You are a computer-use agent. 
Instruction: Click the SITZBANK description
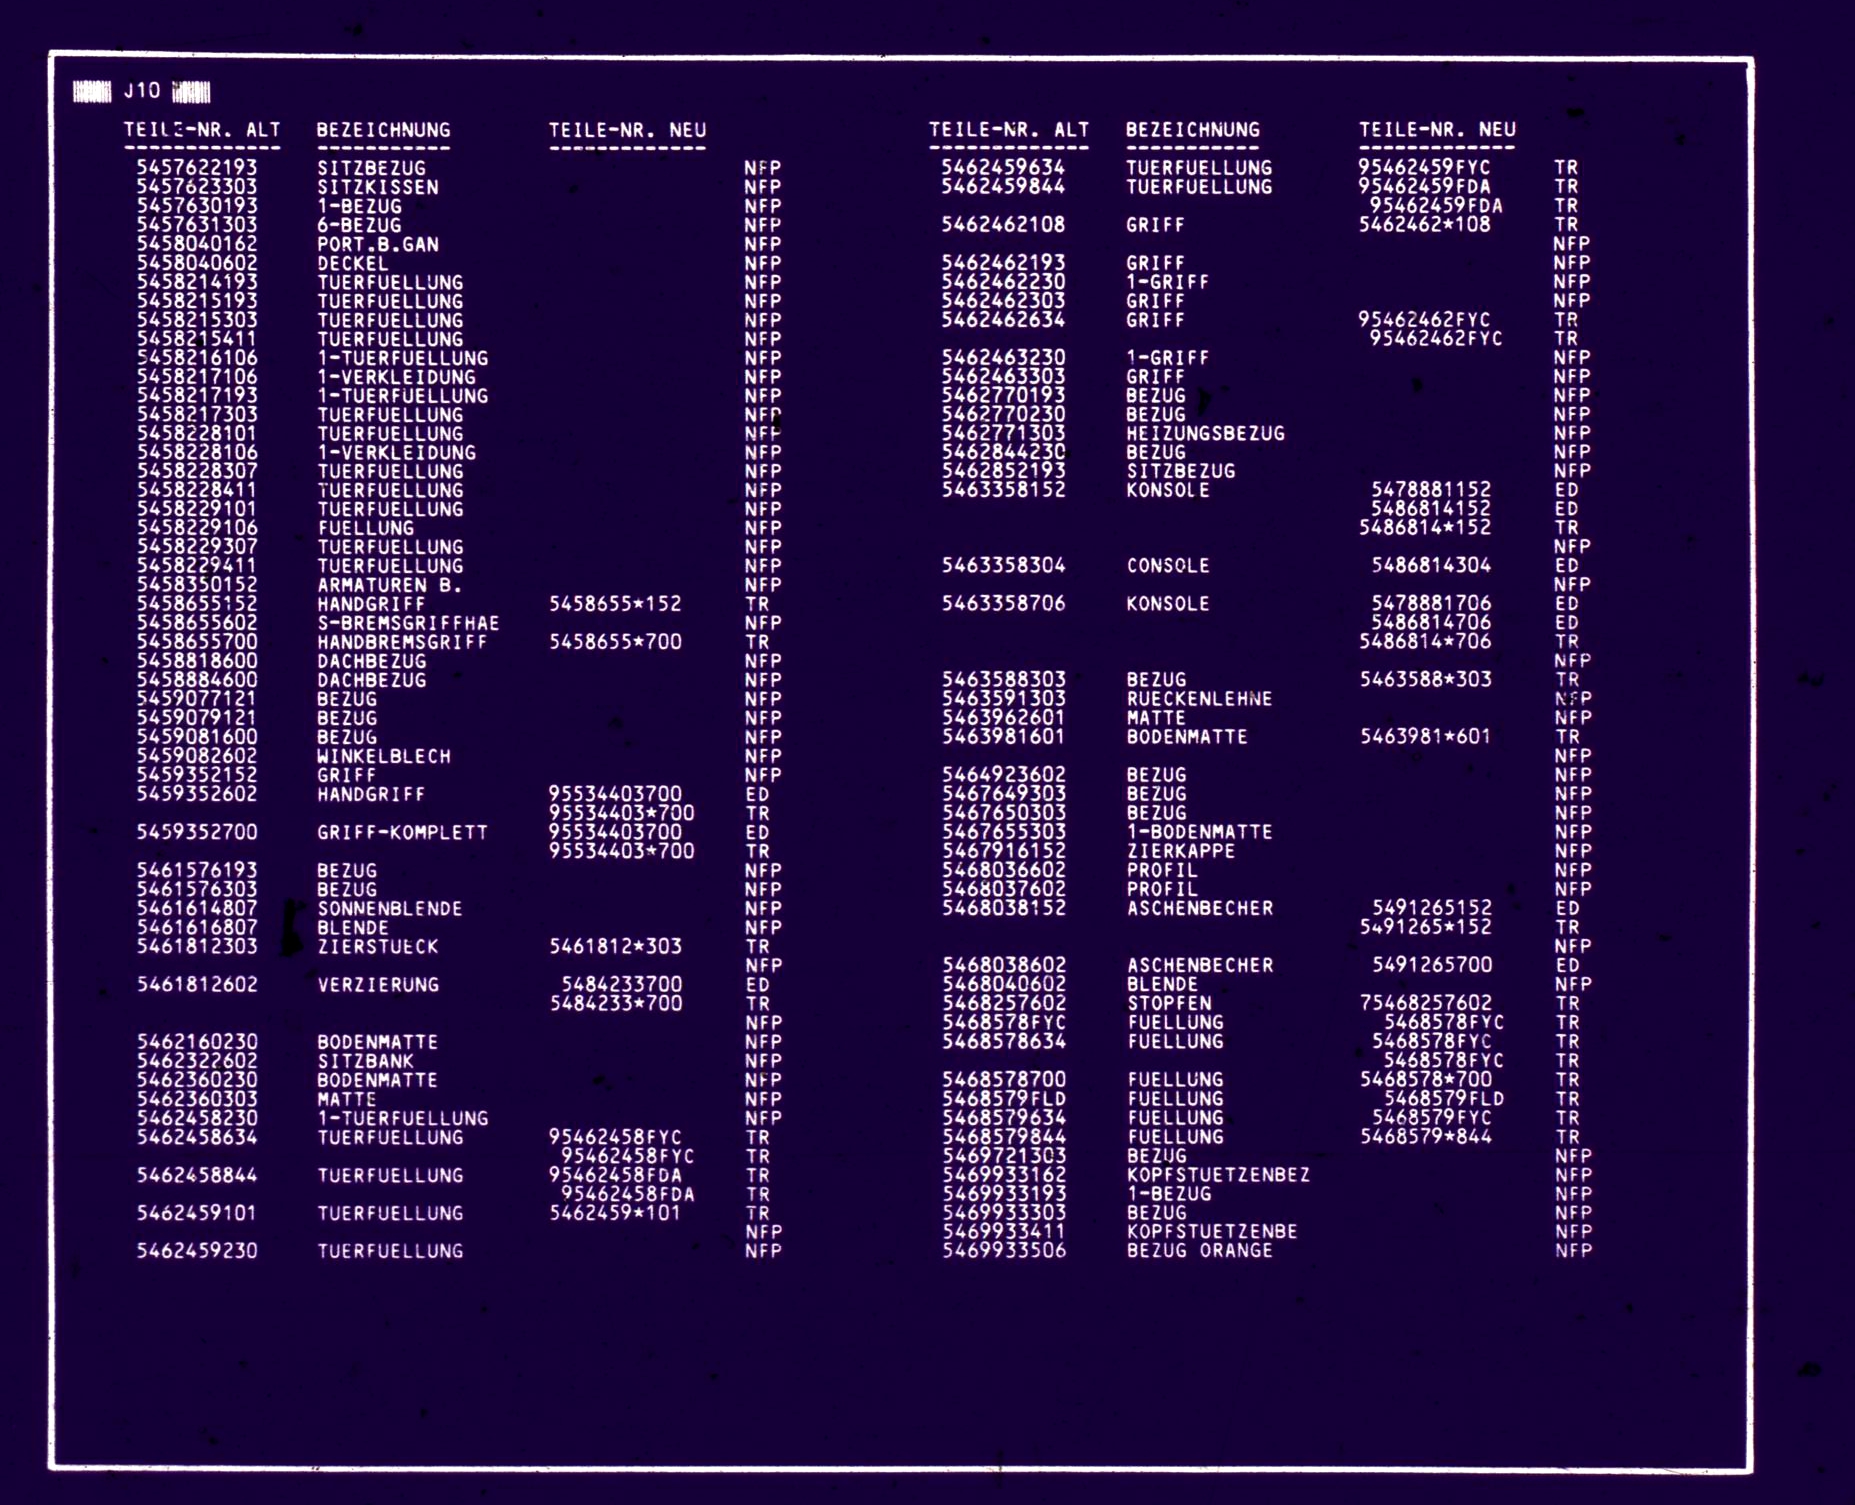365,1061
